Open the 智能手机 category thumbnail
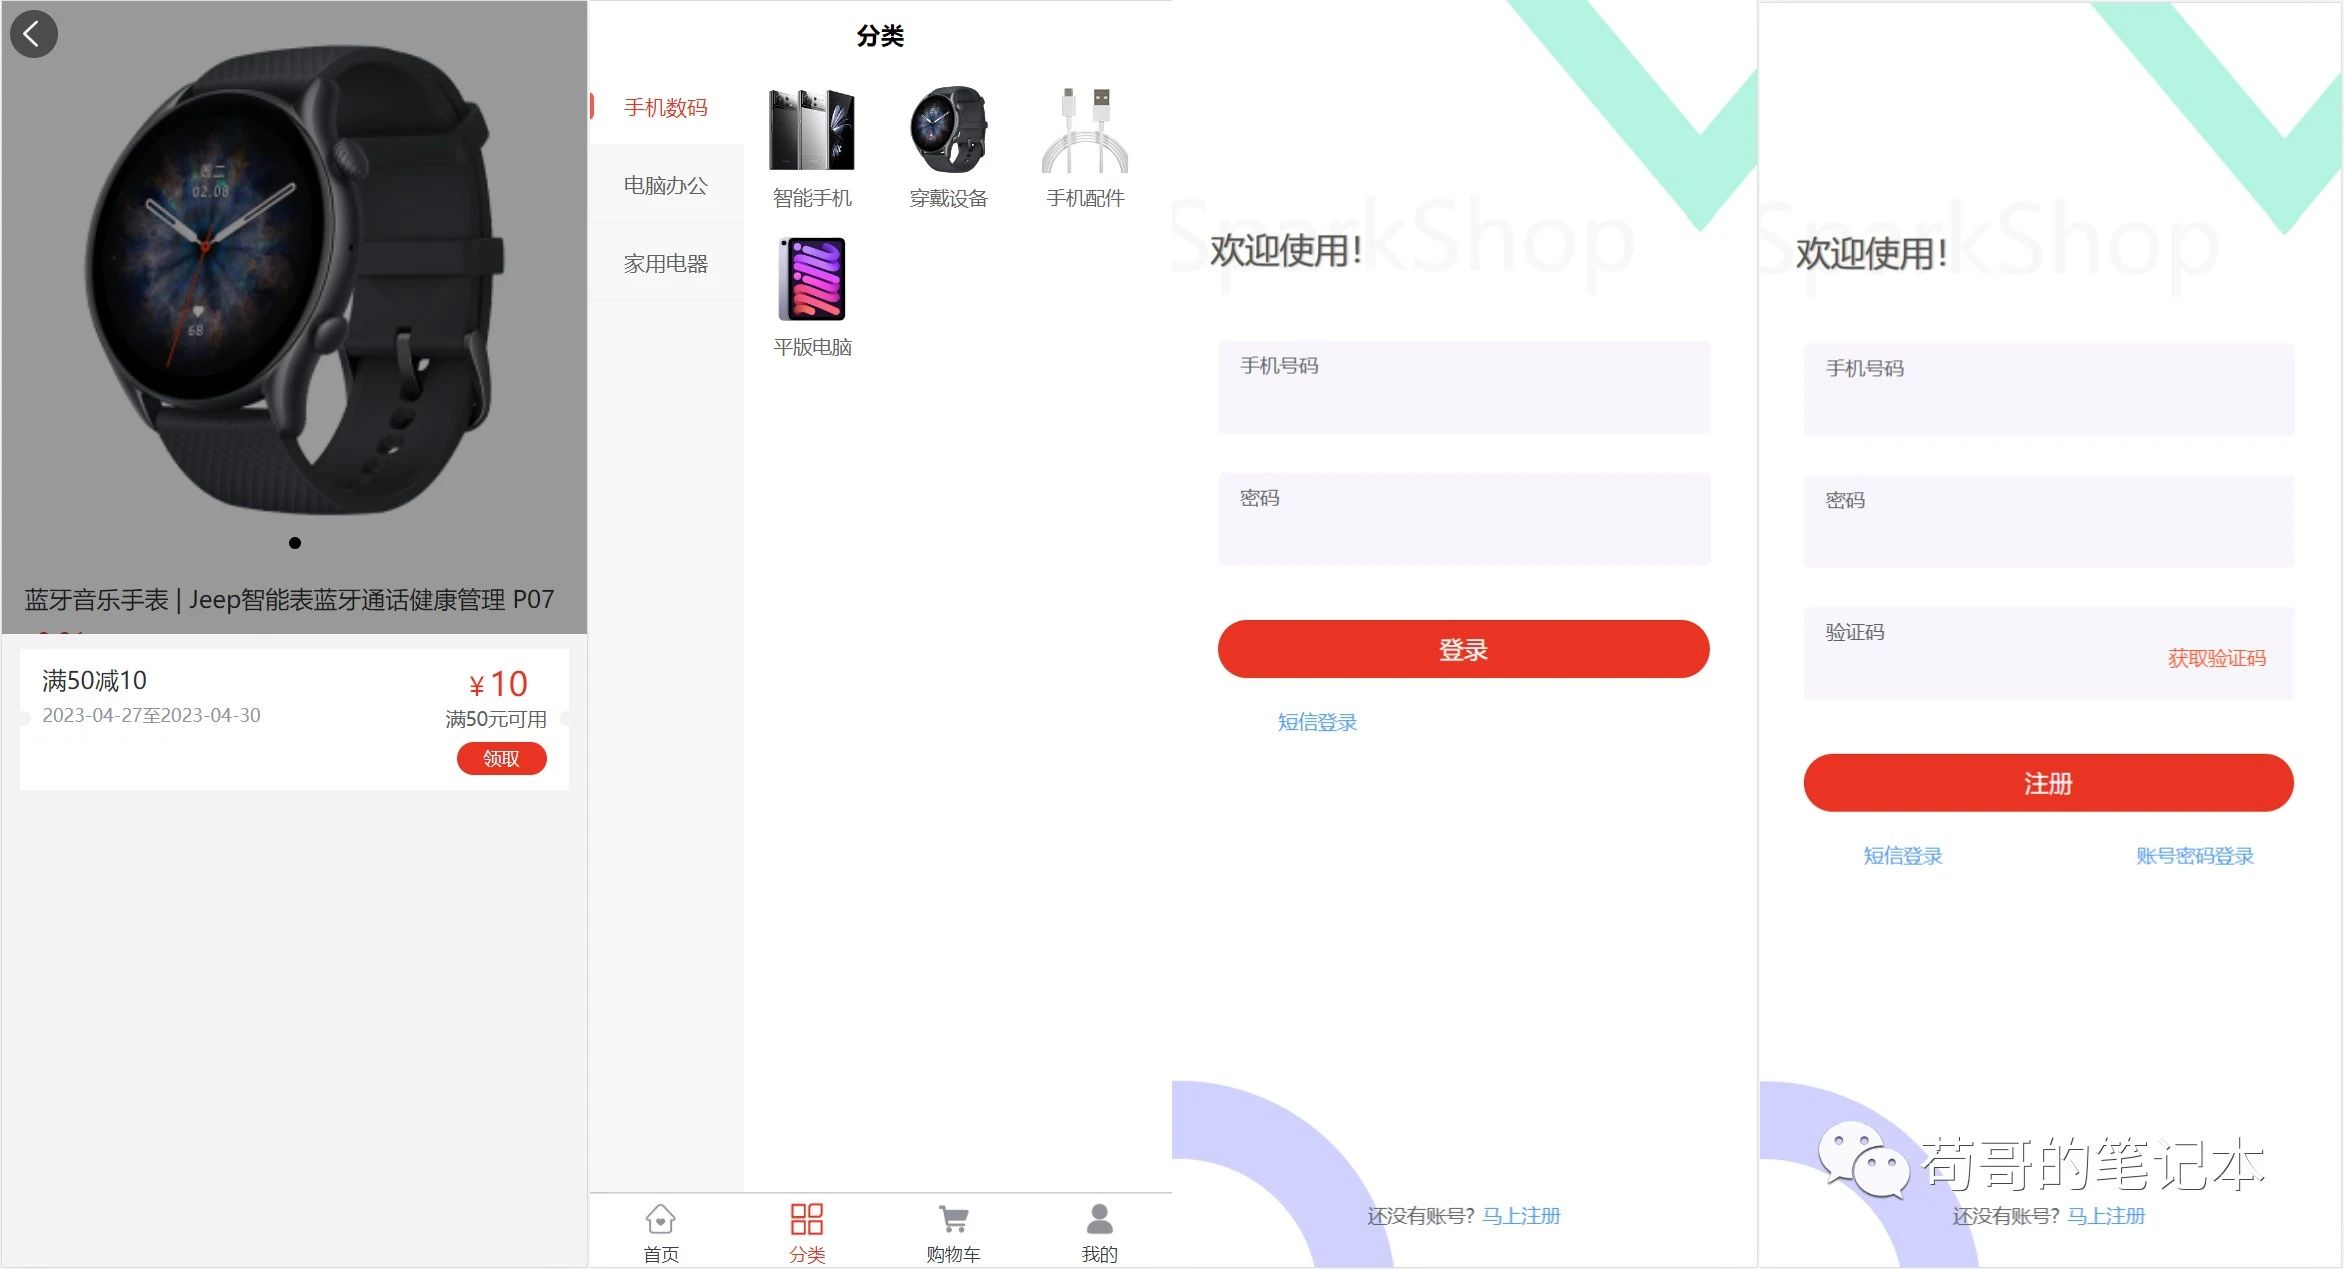Viewport: 2344px width, 1269px height. [812, 130]
